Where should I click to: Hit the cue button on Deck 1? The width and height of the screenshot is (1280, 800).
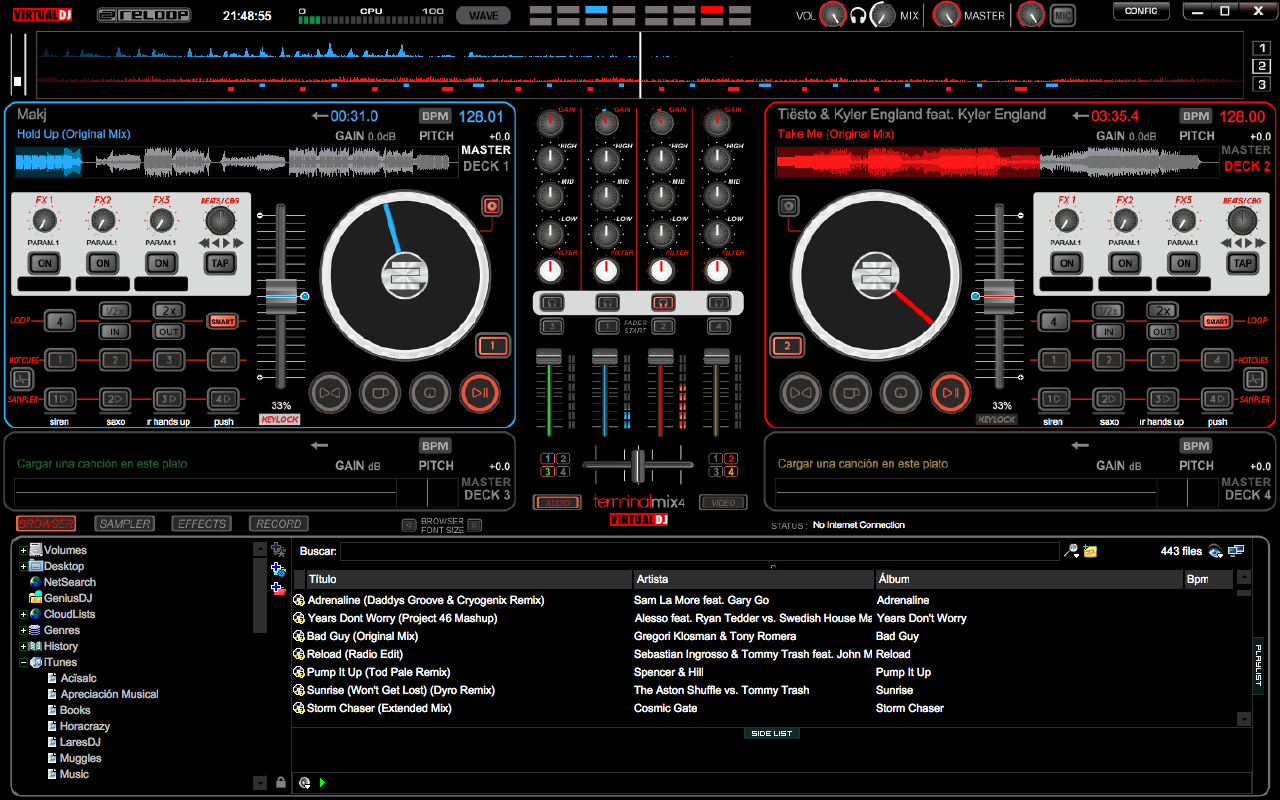click(x=430, y=393)
